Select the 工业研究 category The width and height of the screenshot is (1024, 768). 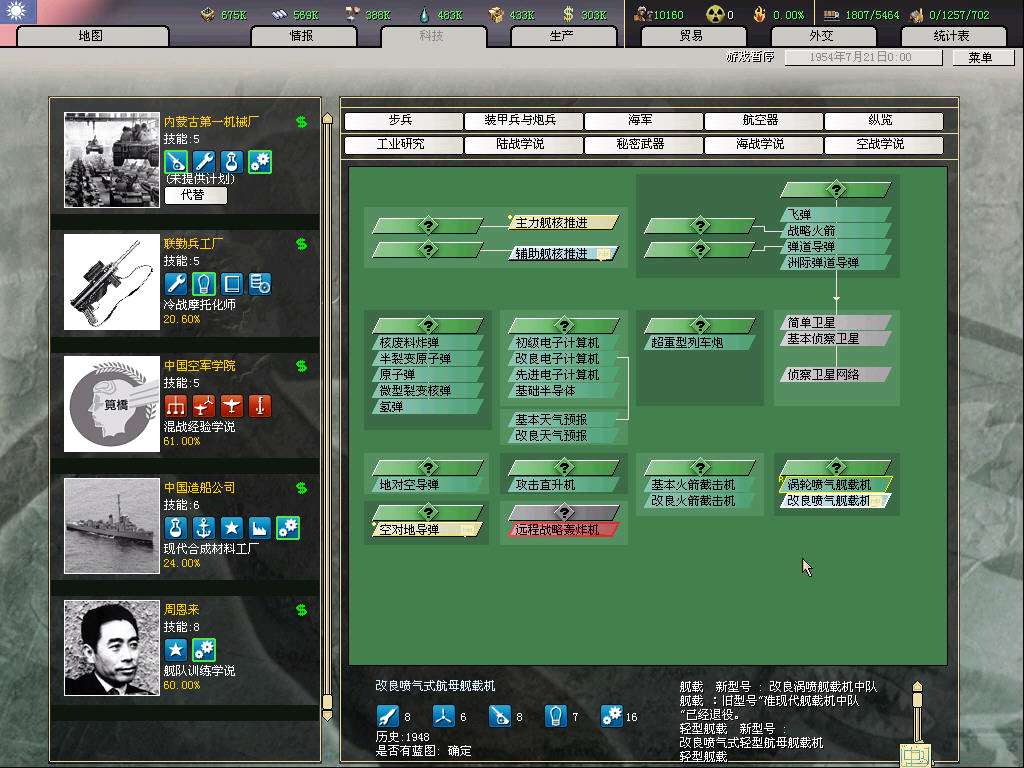[x=404, y=144]
